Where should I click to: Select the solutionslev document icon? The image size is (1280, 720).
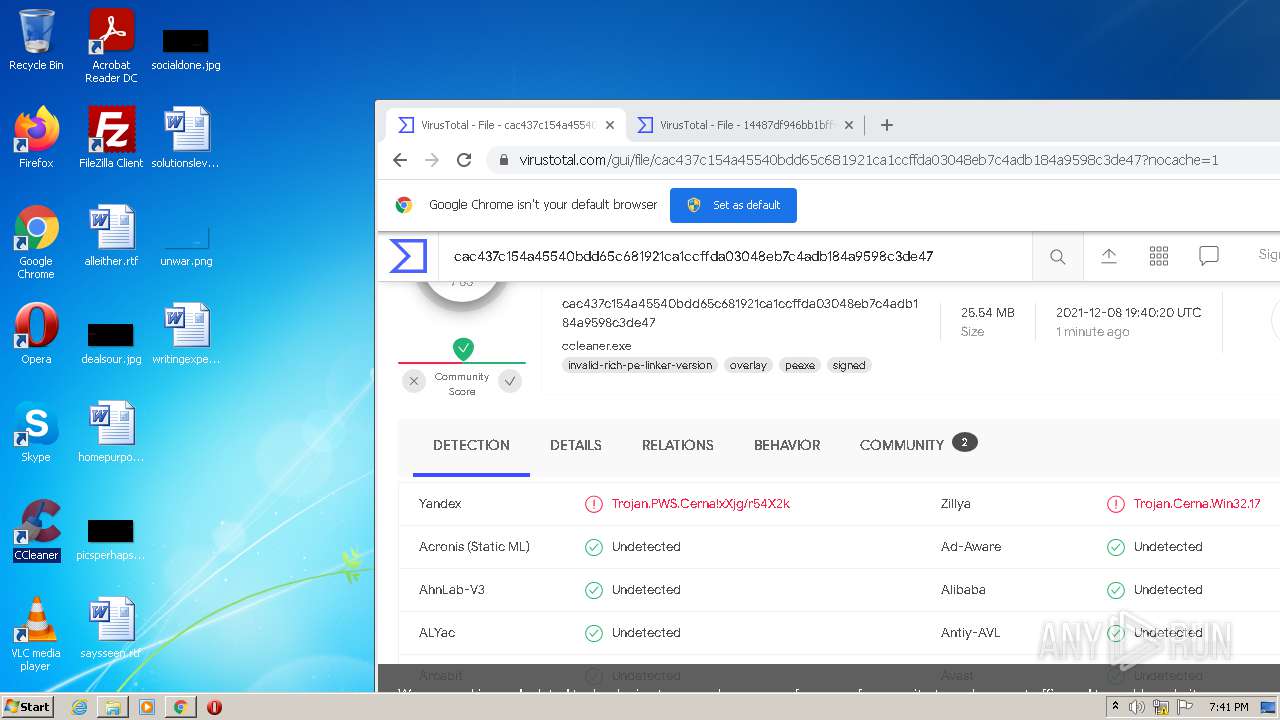tap(186, 138)
